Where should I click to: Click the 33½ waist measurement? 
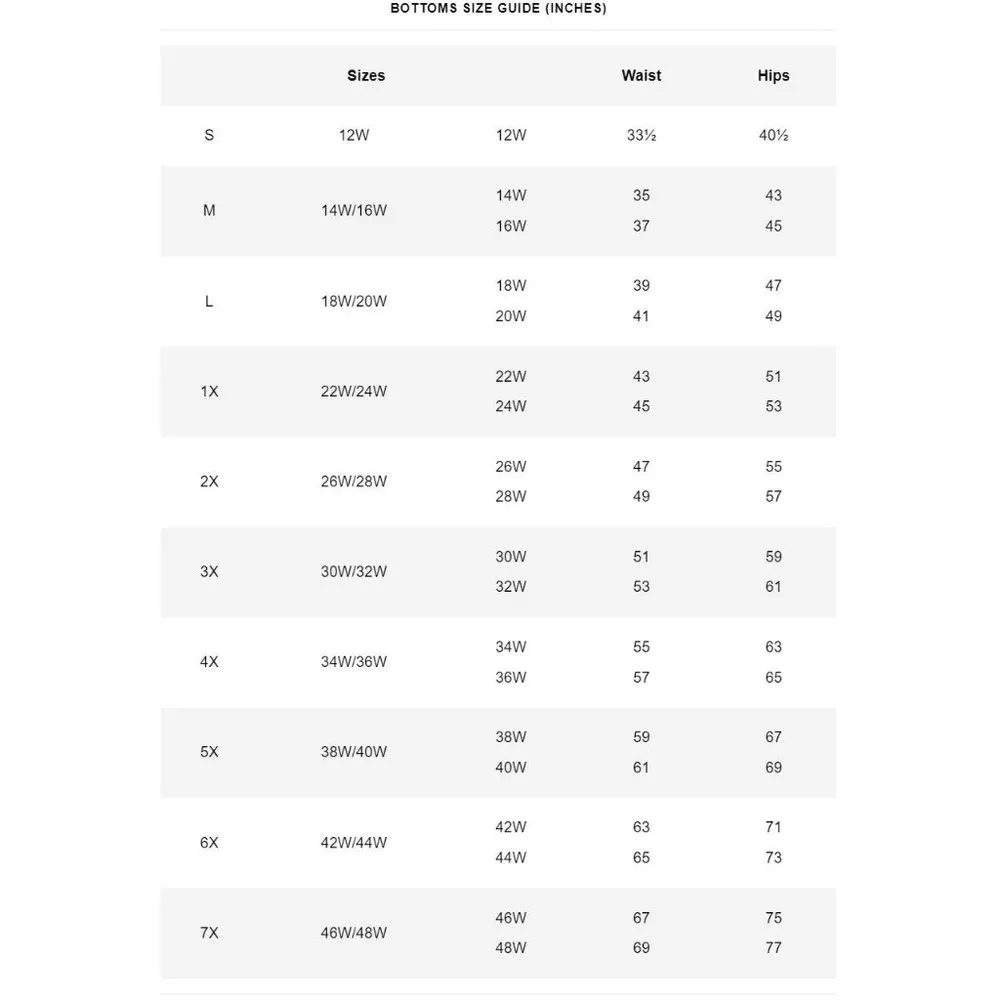[641, 135]
